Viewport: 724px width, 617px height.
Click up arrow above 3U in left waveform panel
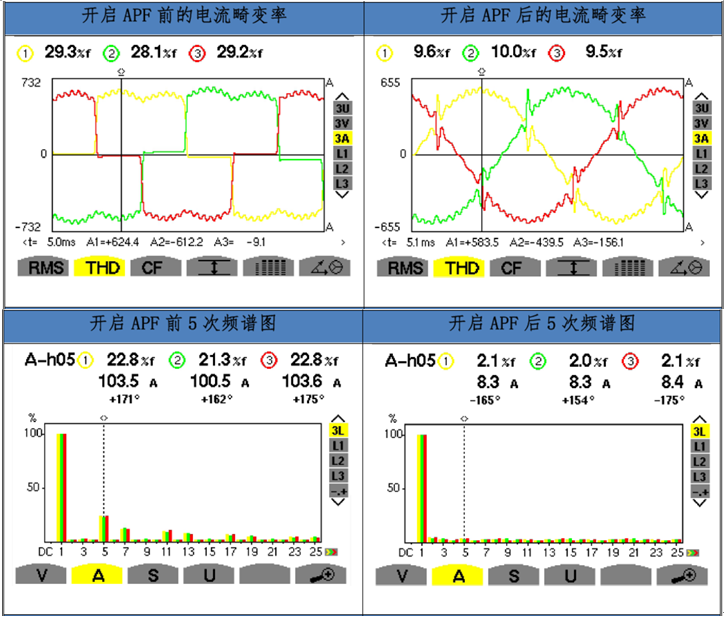342,93
